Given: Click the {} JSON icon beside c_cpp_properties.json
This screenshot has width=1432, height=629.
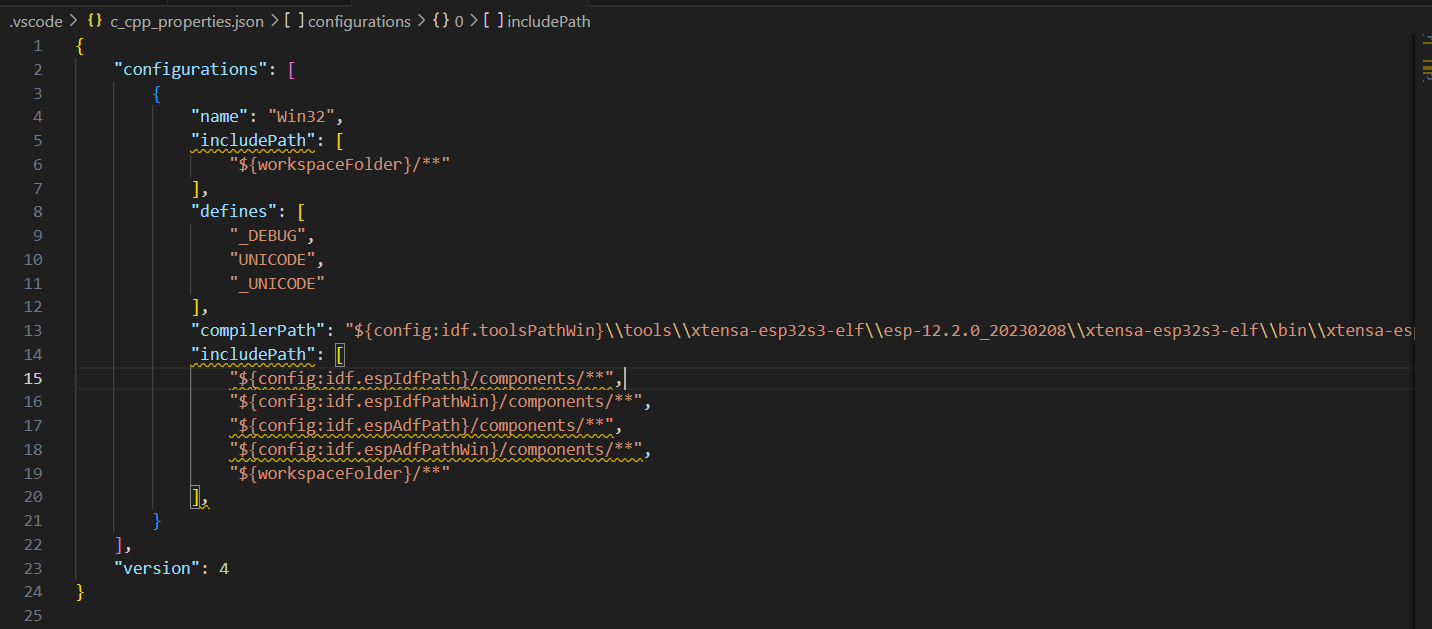Looking at the screenshot, I should [94, 20].
